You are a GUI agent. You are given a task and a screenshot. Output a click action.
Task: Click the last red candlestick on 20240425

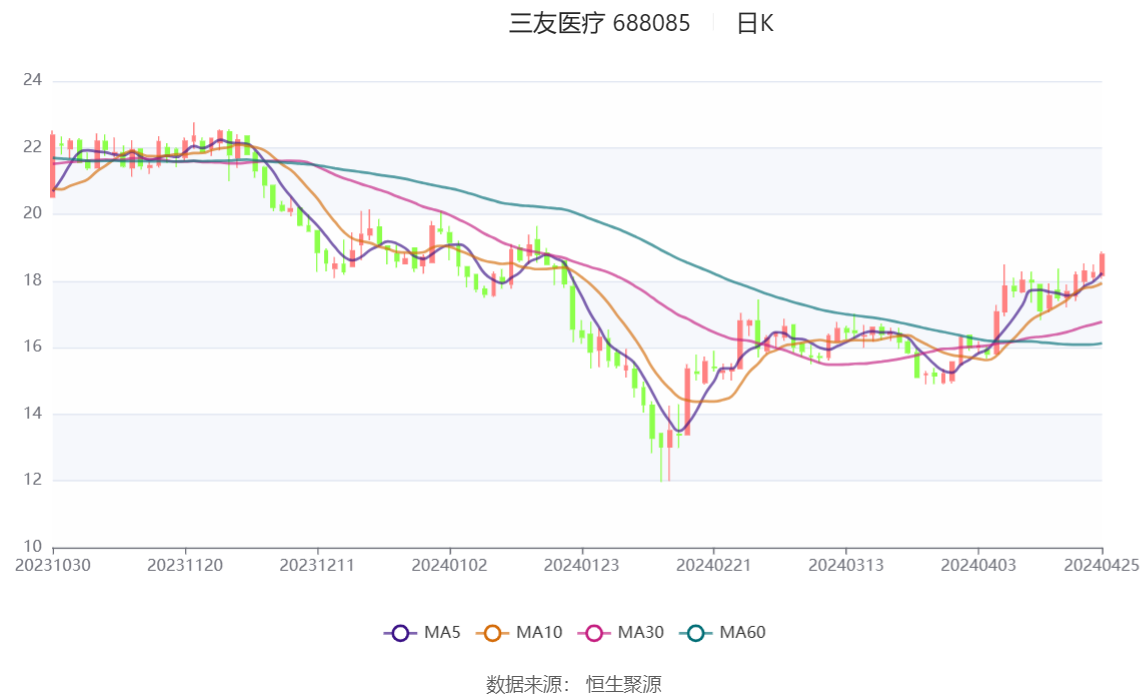(1102, 263)
